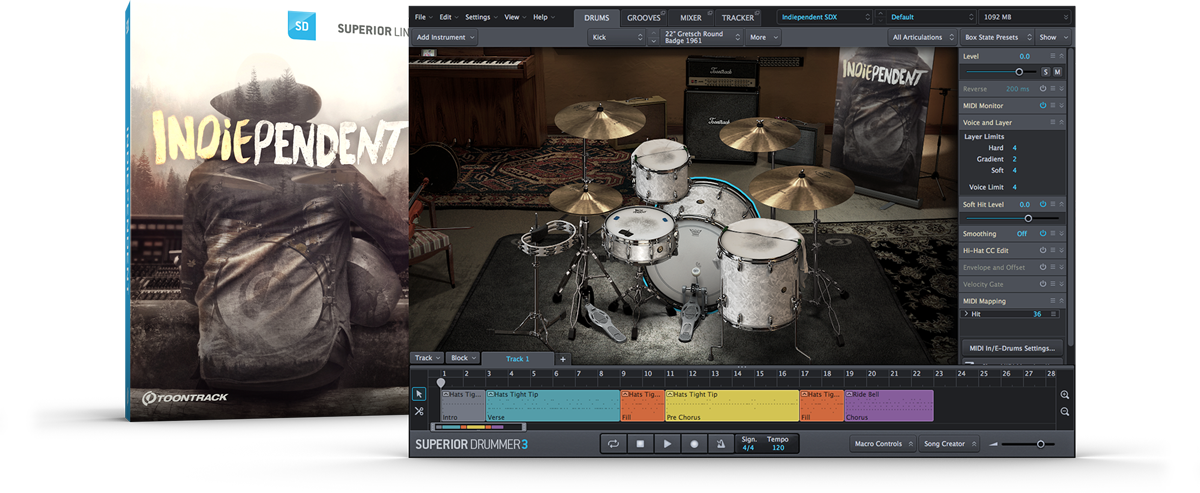Open the Settings menu
The height and width of the screenshot is (493, 1200).
481,17
